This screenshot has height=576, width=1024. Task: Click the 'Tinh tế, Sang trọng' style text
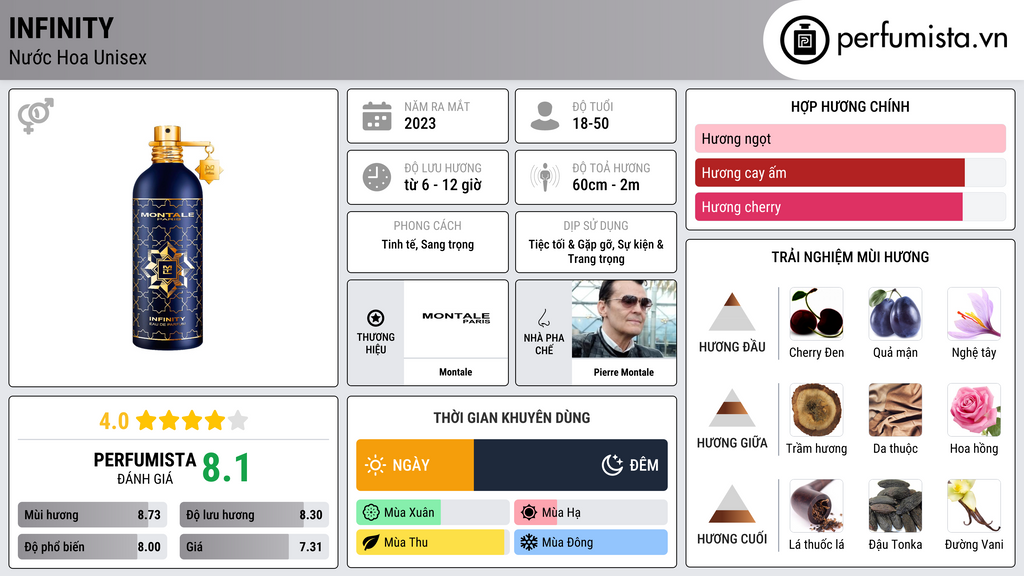pos(428,244)
